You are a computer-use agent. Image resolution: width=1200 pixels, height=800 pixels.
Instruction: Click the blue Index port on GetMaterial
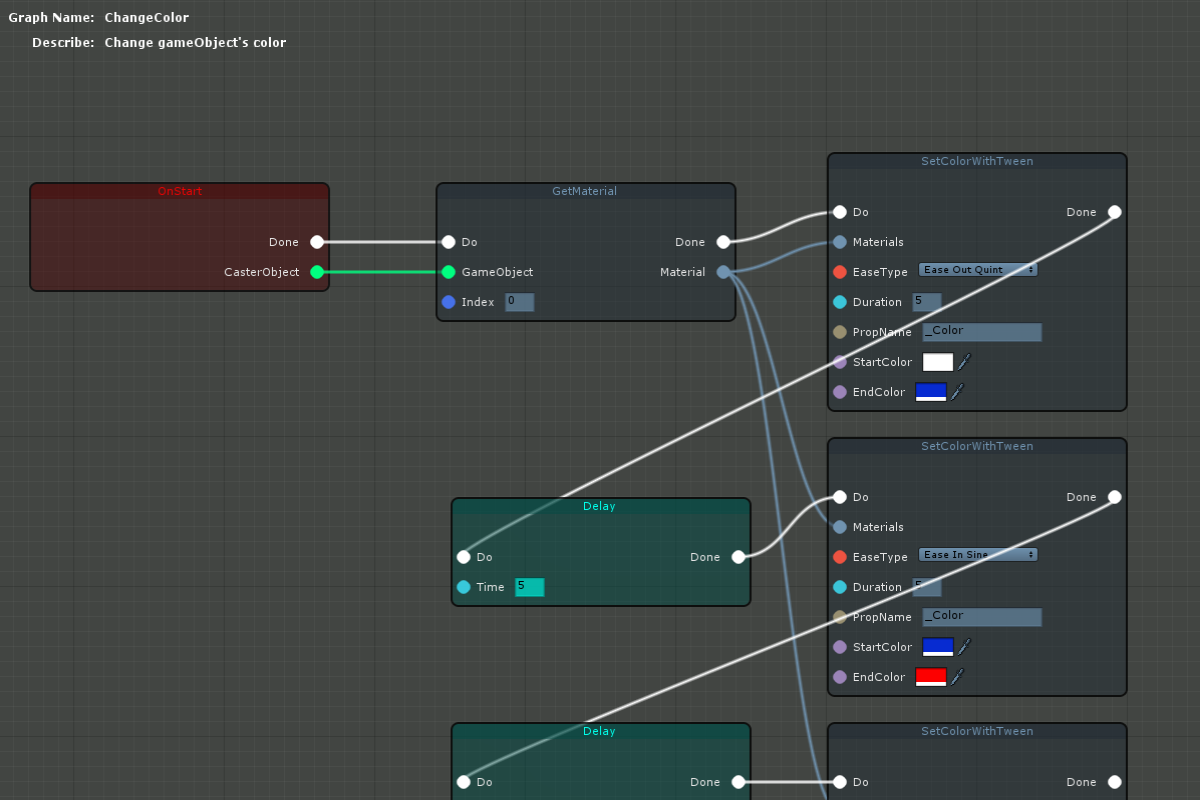[448, 302]
